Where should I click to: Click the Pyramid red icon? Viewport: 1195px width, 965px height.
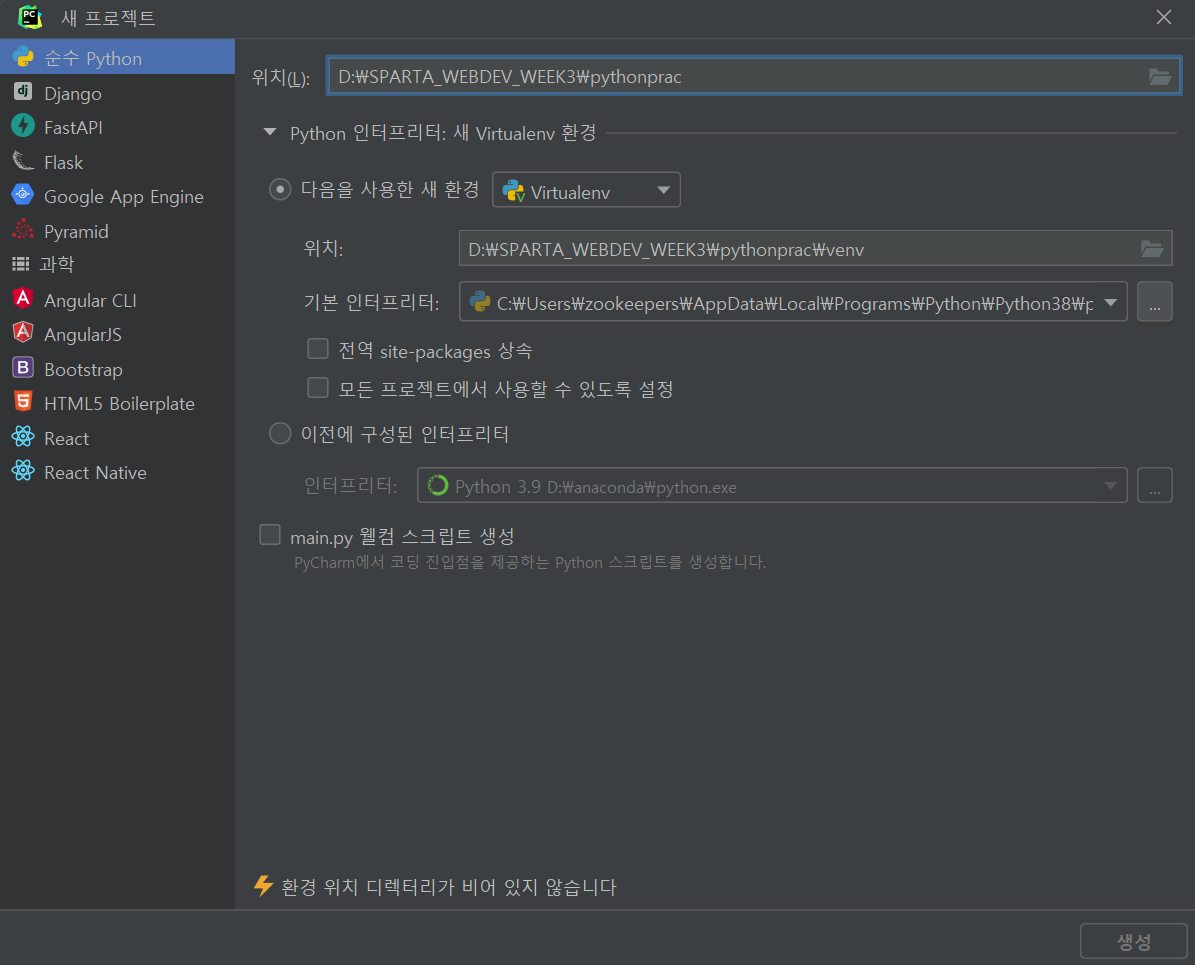point(23,229)
